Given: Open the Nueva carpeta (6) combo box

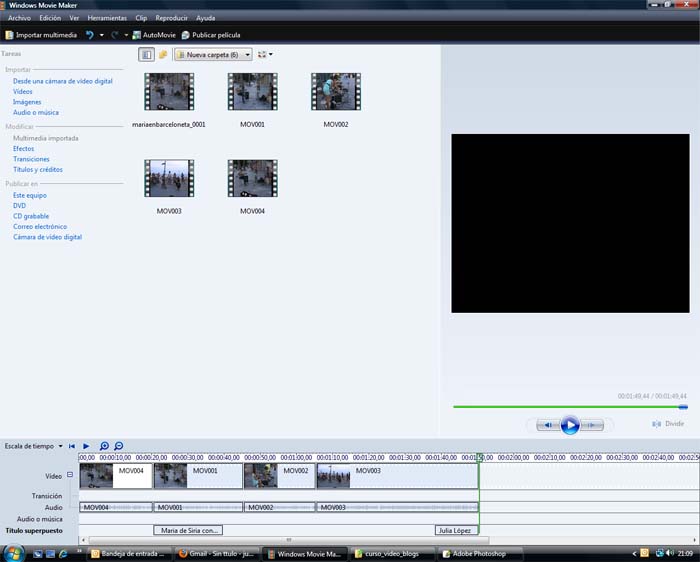Looking at the screenshot, I should [x=213, y=54].
